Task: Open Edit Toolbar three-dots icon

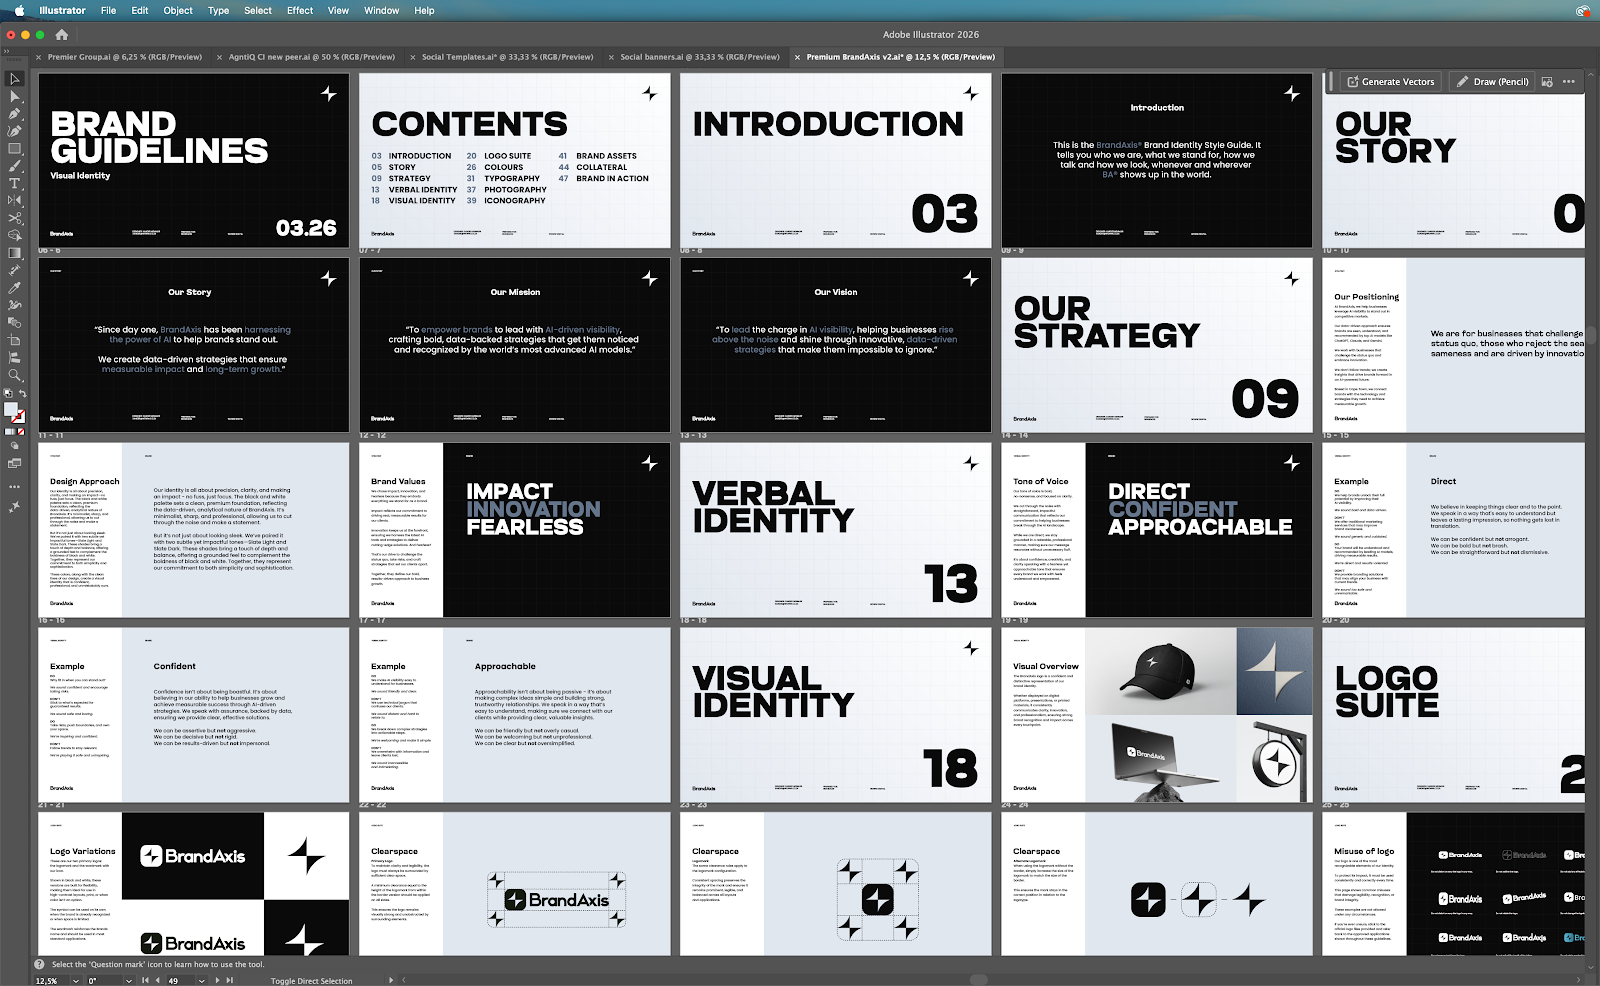Action: coord(15,487)
